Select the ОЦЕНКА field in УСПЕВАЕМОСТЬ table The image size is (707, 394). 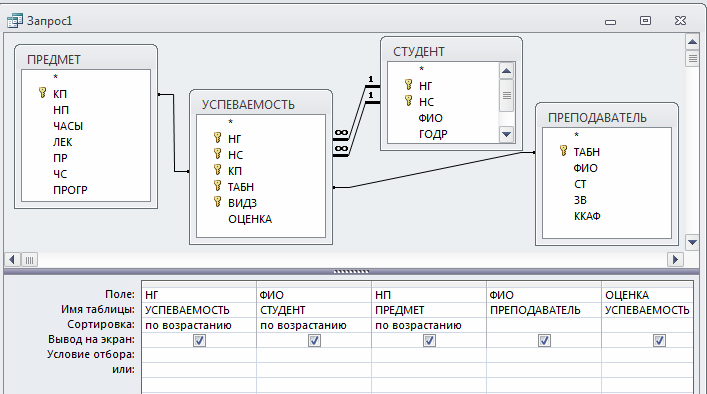(250, 219)
